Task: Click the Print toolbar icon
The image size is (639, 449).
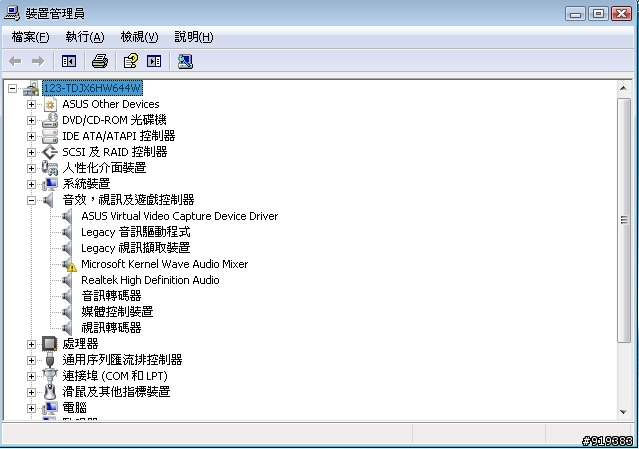Action: point(100,62)
